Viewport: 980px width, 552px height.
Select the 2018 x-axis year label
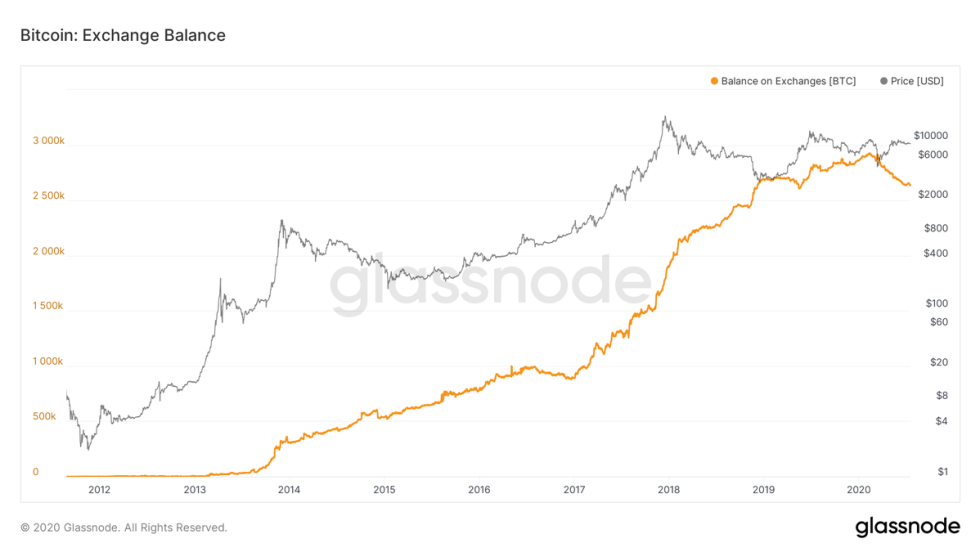point(669,490)
